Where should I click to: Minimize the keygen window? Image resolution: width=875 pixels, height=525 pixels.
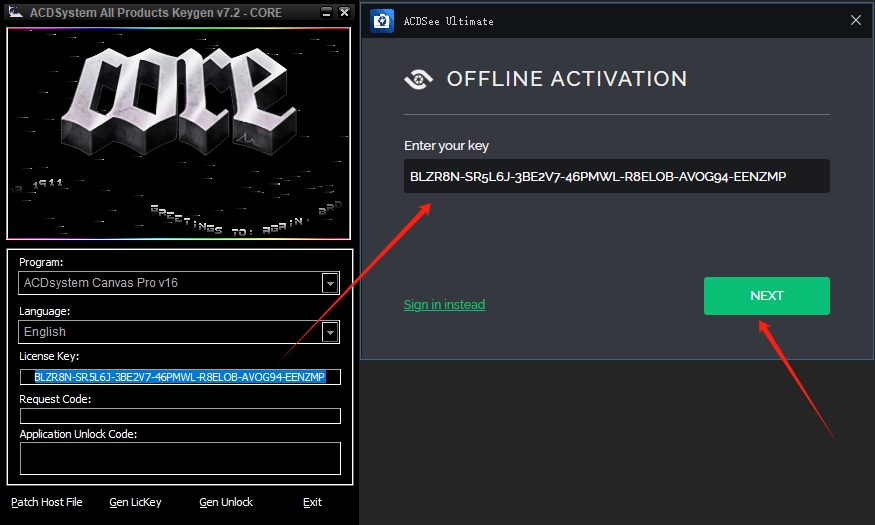click(326, 12)
